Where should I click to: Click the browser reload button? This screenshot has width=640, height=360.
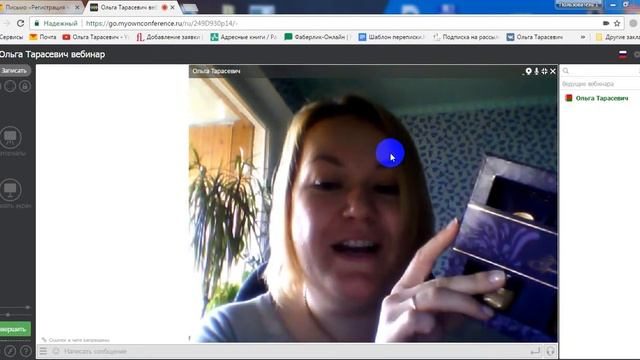pos(20,23)
